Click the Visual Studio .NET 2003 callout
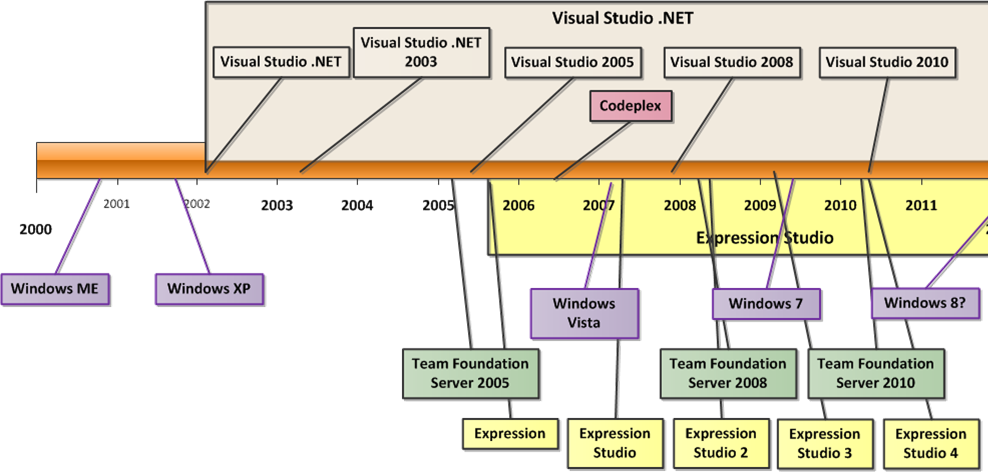 click(421, 52)
